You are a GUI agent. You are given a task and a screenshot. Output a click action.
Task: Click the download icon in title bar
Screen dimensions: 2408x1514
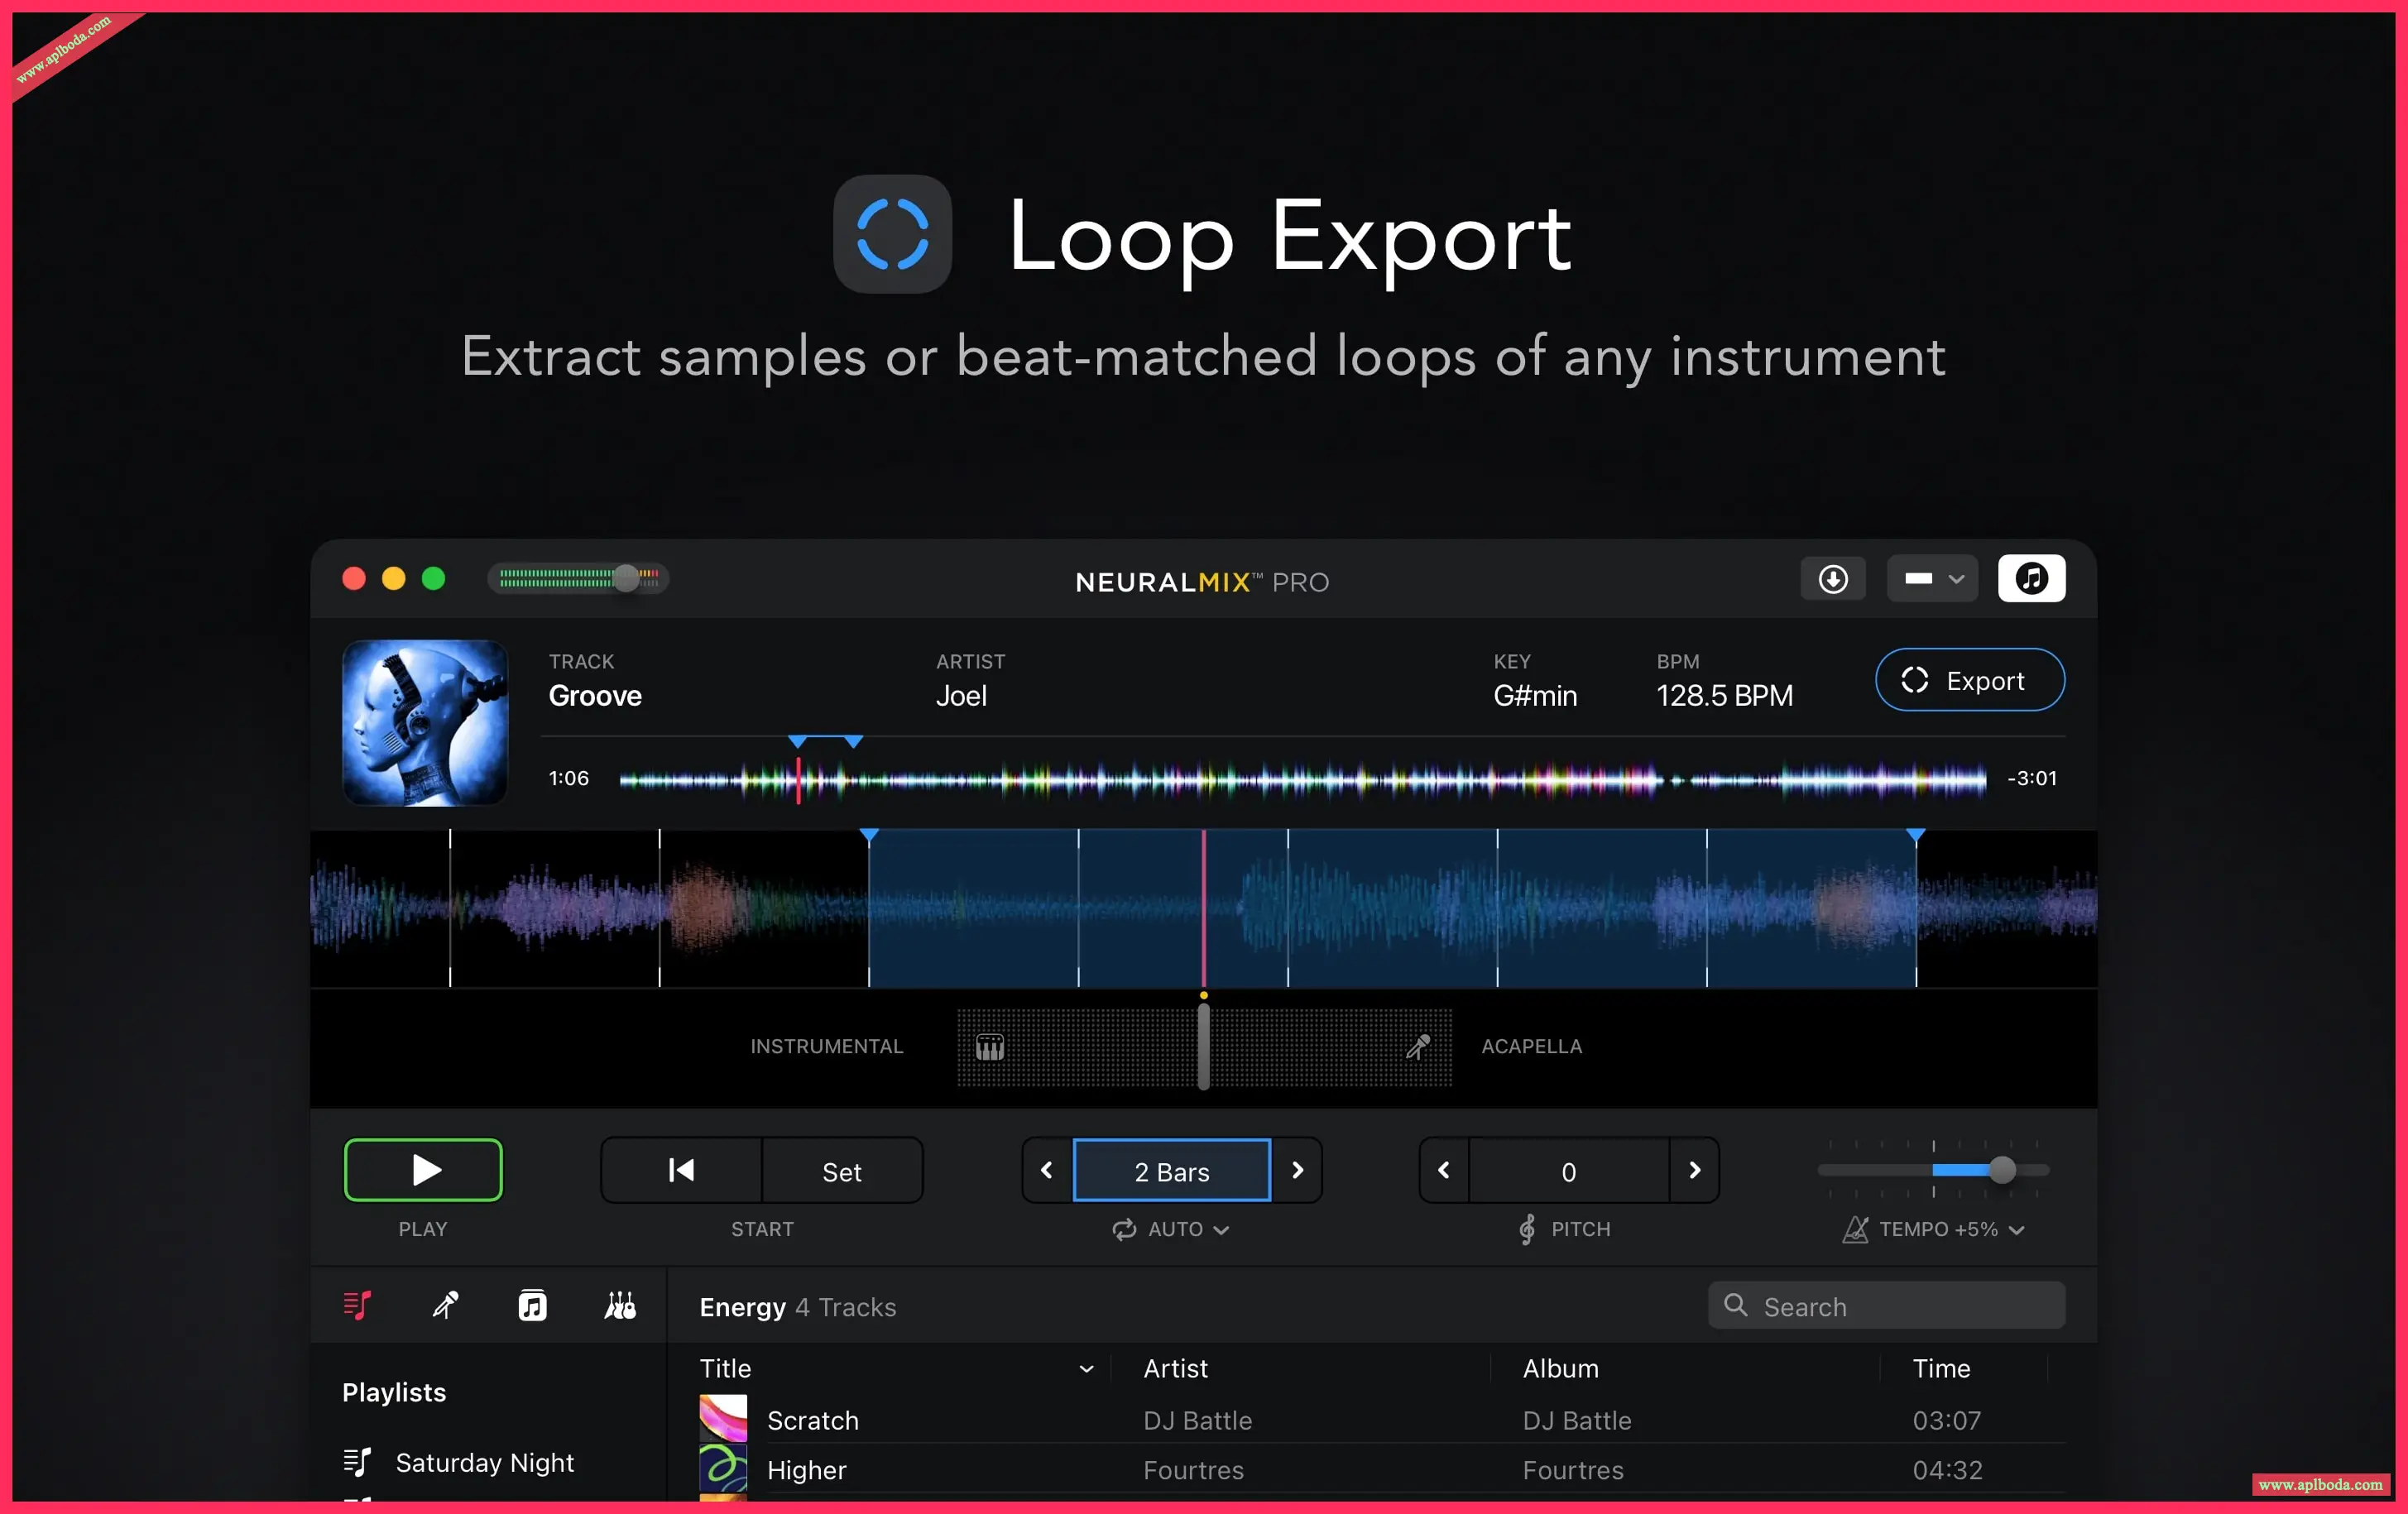click(1832, 579)
